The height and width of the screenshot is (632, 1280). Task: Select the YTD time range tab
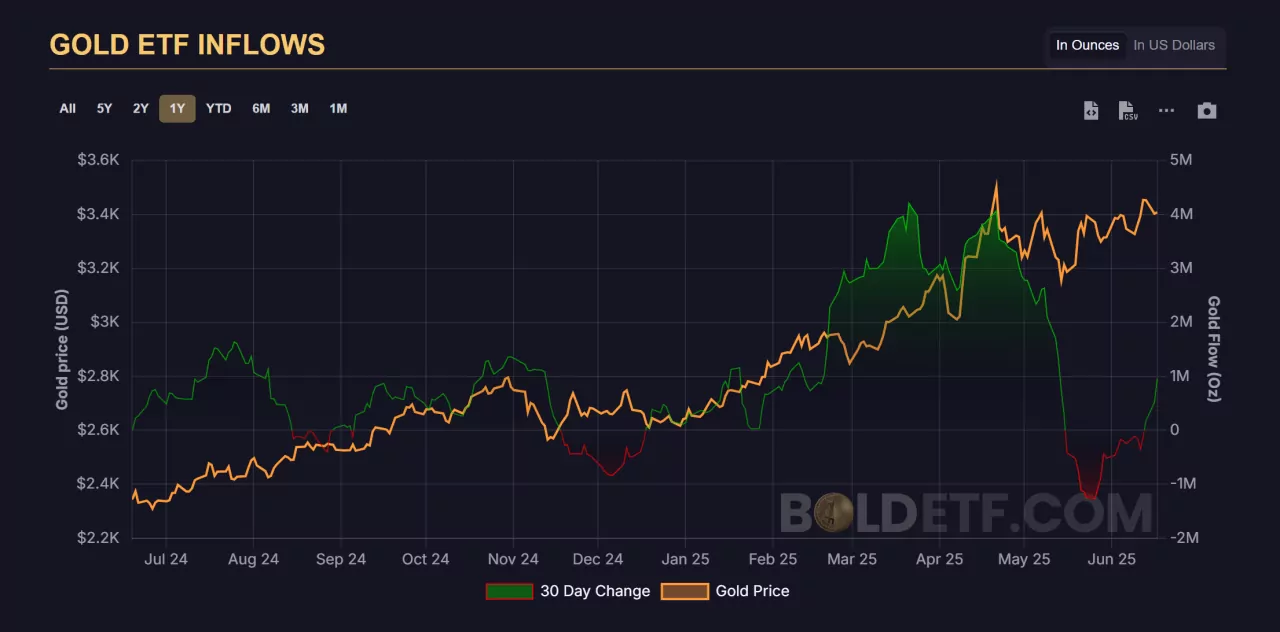[218, 108]
